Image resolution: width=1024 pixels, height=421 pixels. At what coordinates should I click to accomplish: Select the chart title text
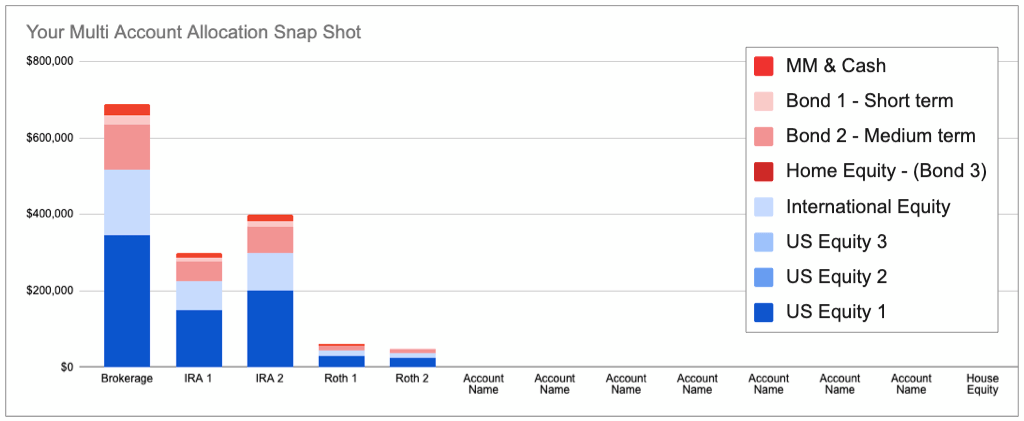(x=193, y=32)
